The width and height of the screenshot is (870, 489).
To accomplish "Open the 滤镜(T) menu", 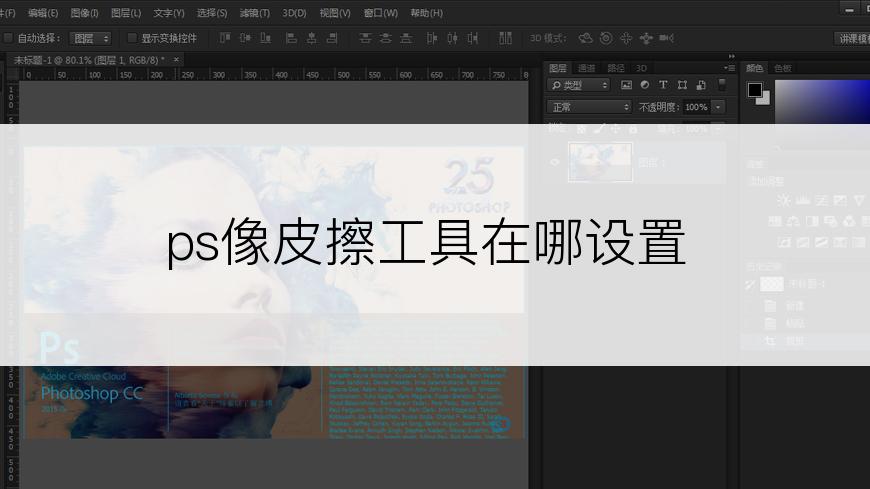I will pyautogui.click(x=255, y=13).
